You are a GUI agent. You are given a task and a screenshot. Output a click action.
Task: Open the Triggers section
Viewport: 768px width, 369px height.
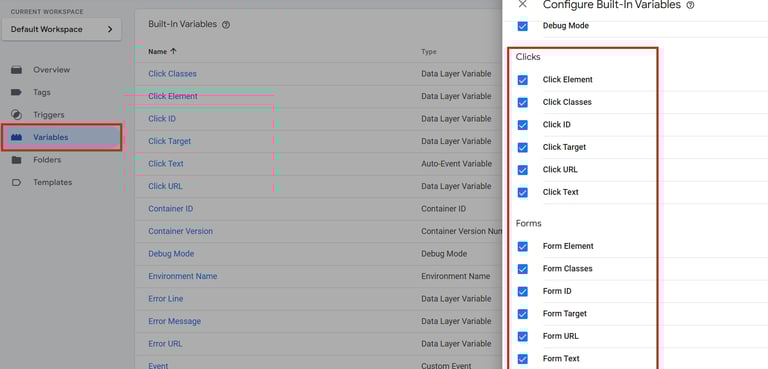point(48,115)
